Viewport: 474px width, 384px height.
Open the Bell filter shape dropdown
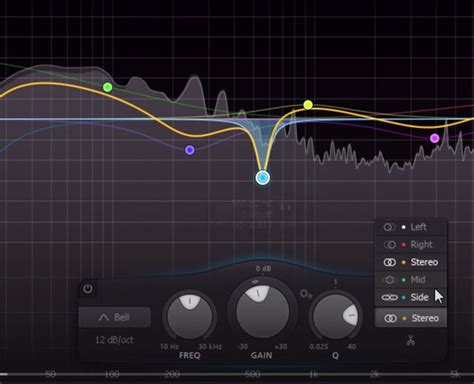[x=115, y=317]
